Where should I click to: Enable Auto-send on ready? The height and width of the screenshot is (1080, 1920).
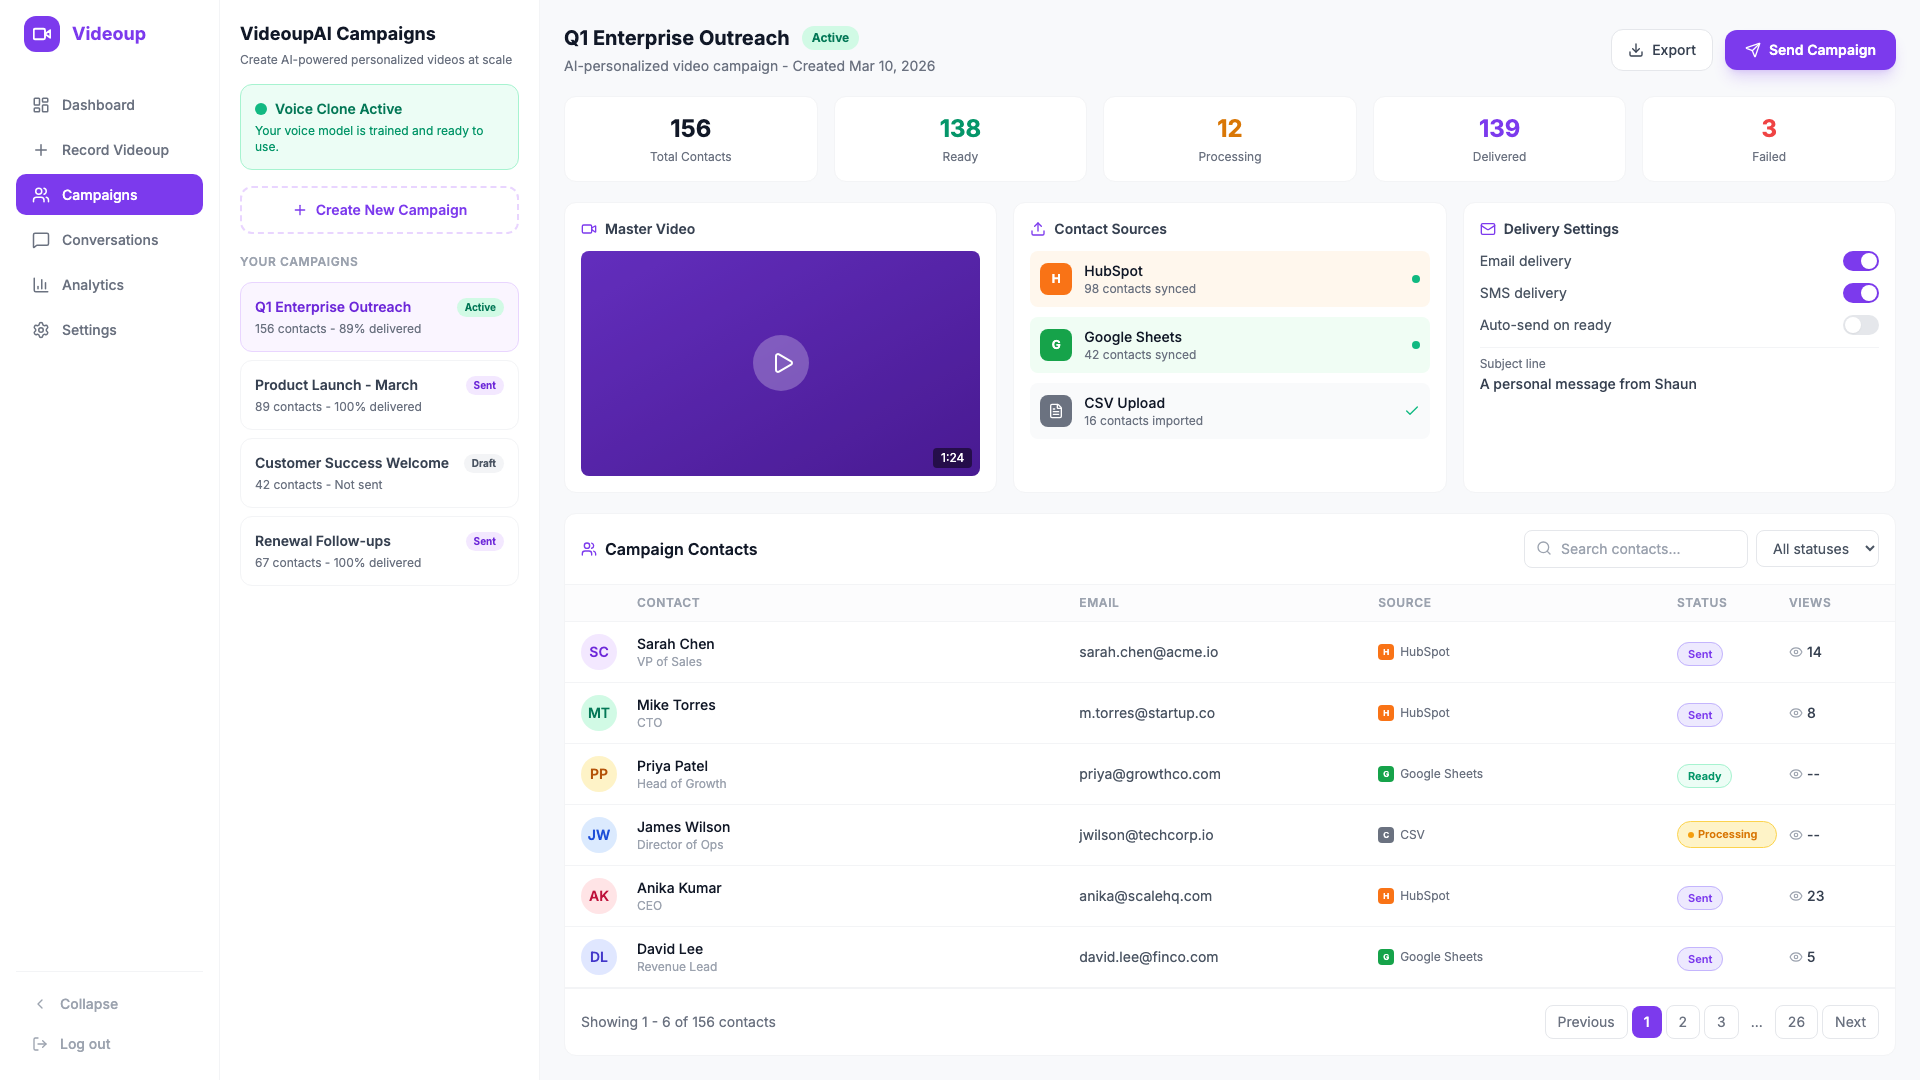[x=1861, y=325]
